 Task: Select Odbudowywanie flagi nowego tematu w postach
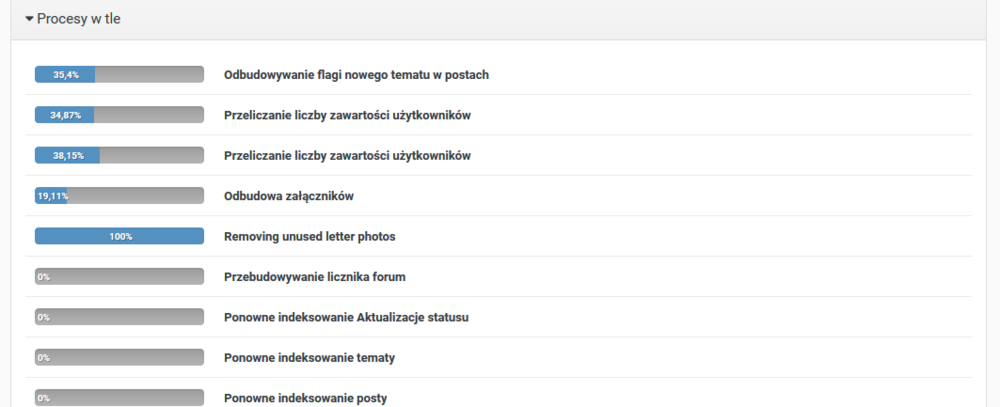[356, 75]
